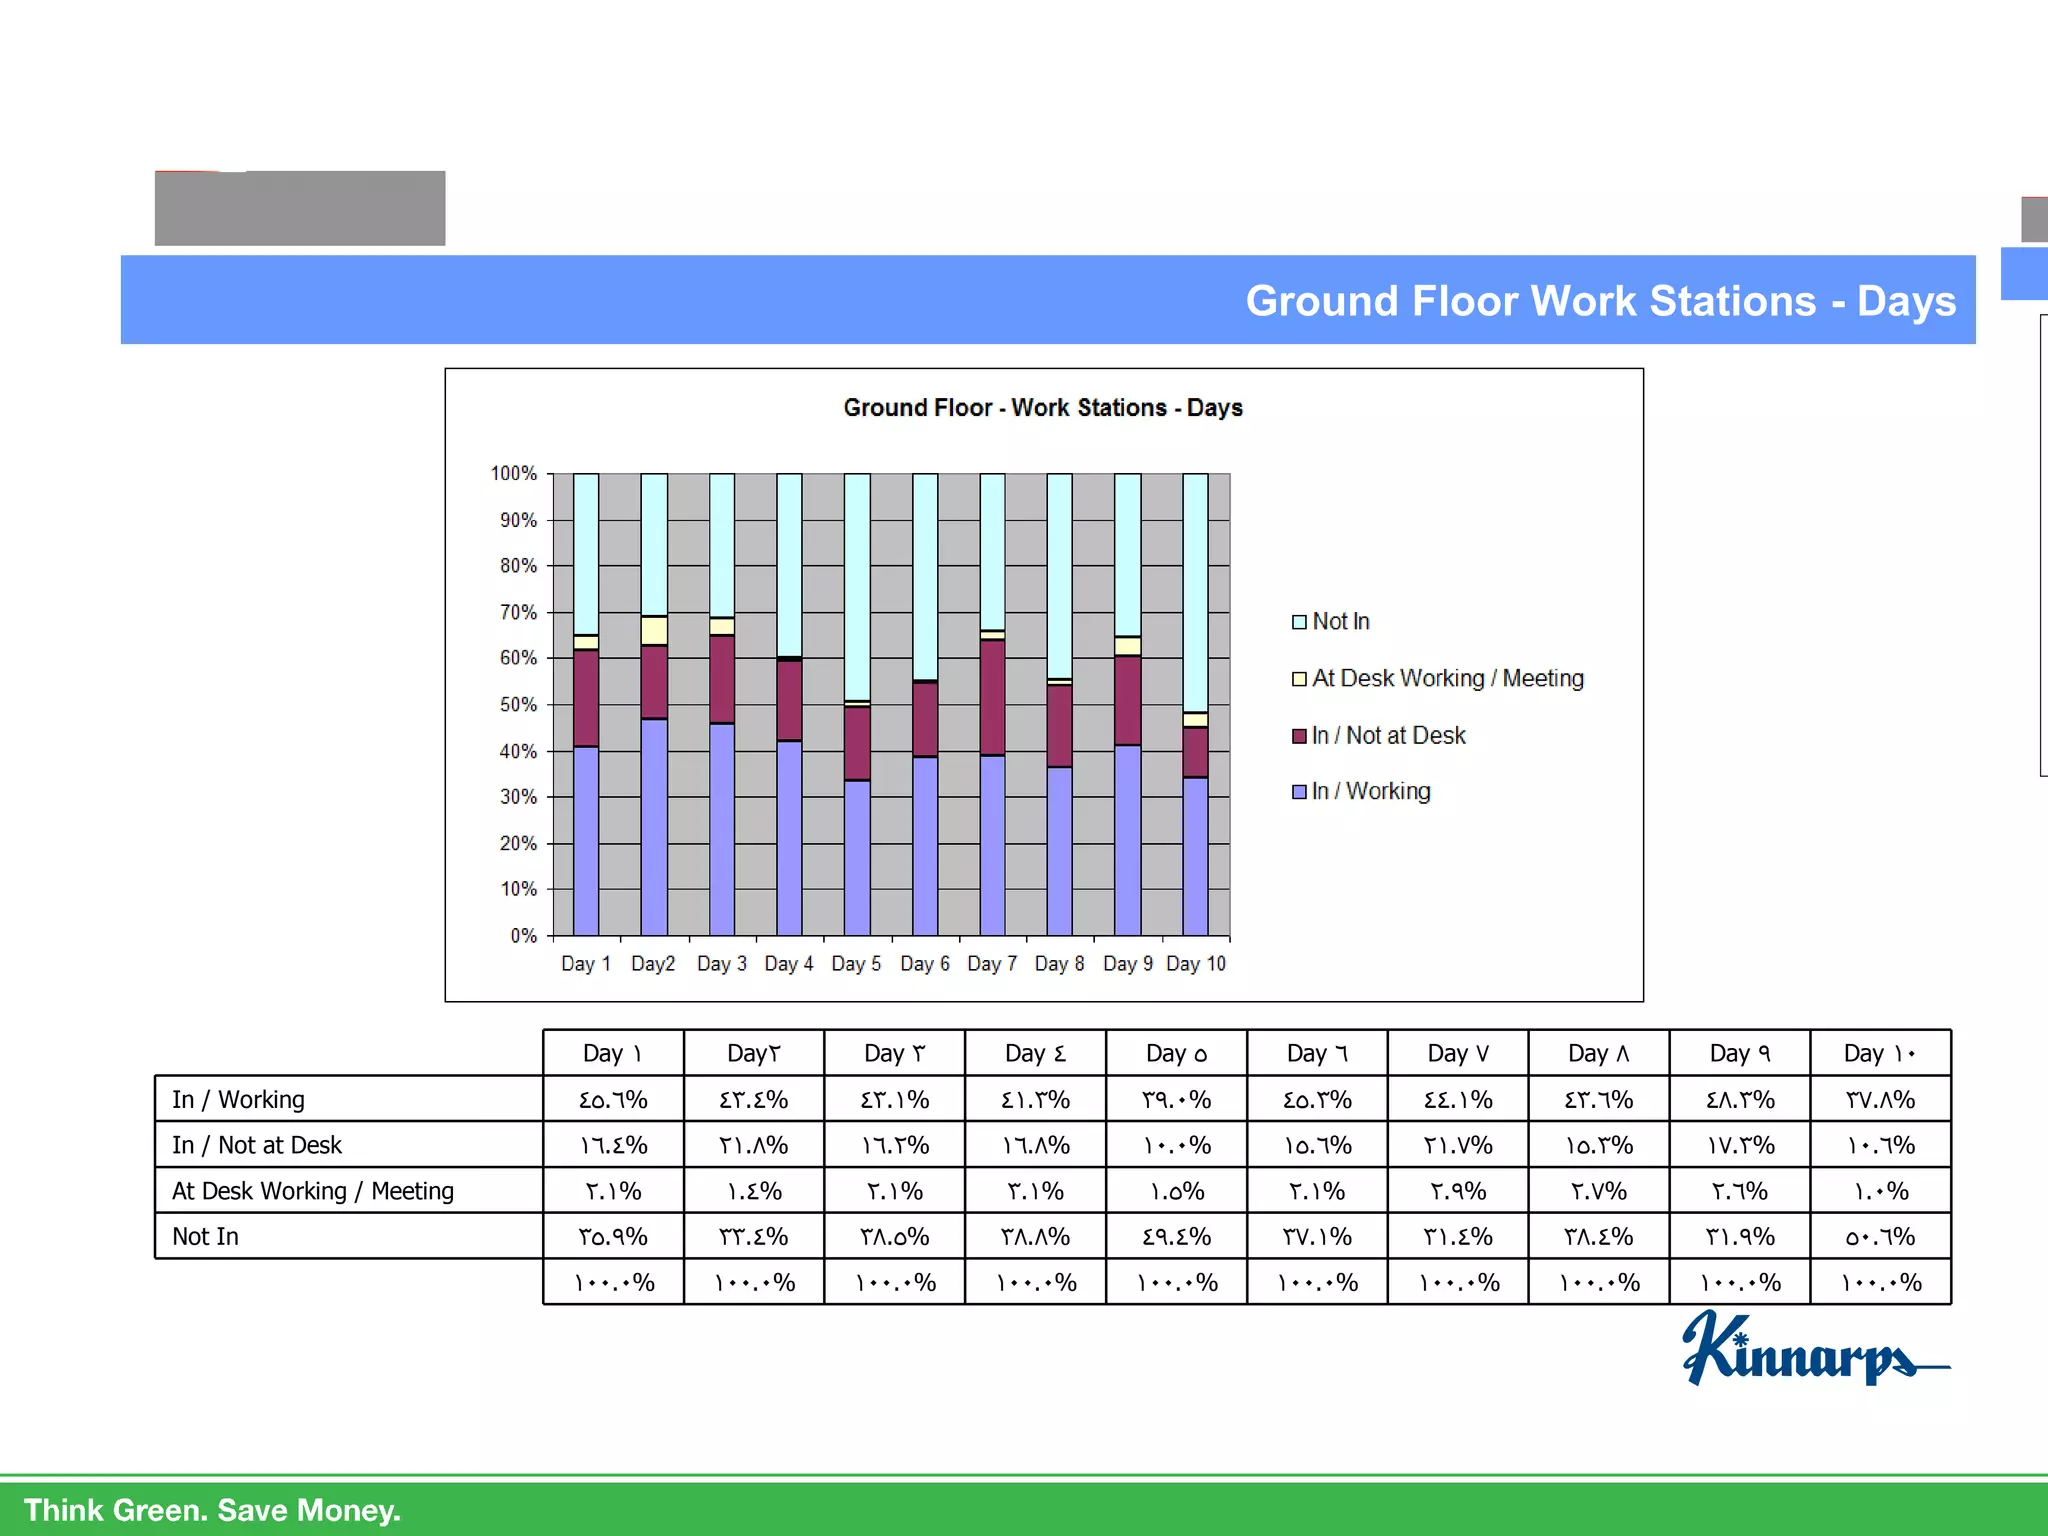Click the chart title Ground Floor - Work Stations - Days
This screenshot has width=2048, height=1536.
pos(1042,408)
